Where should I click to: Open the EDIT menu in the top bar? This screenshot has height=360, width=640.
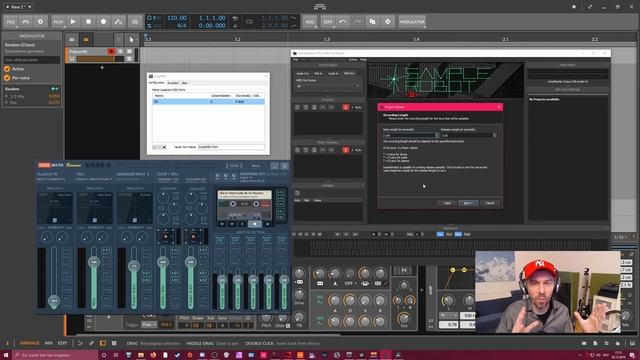point(328,22)
